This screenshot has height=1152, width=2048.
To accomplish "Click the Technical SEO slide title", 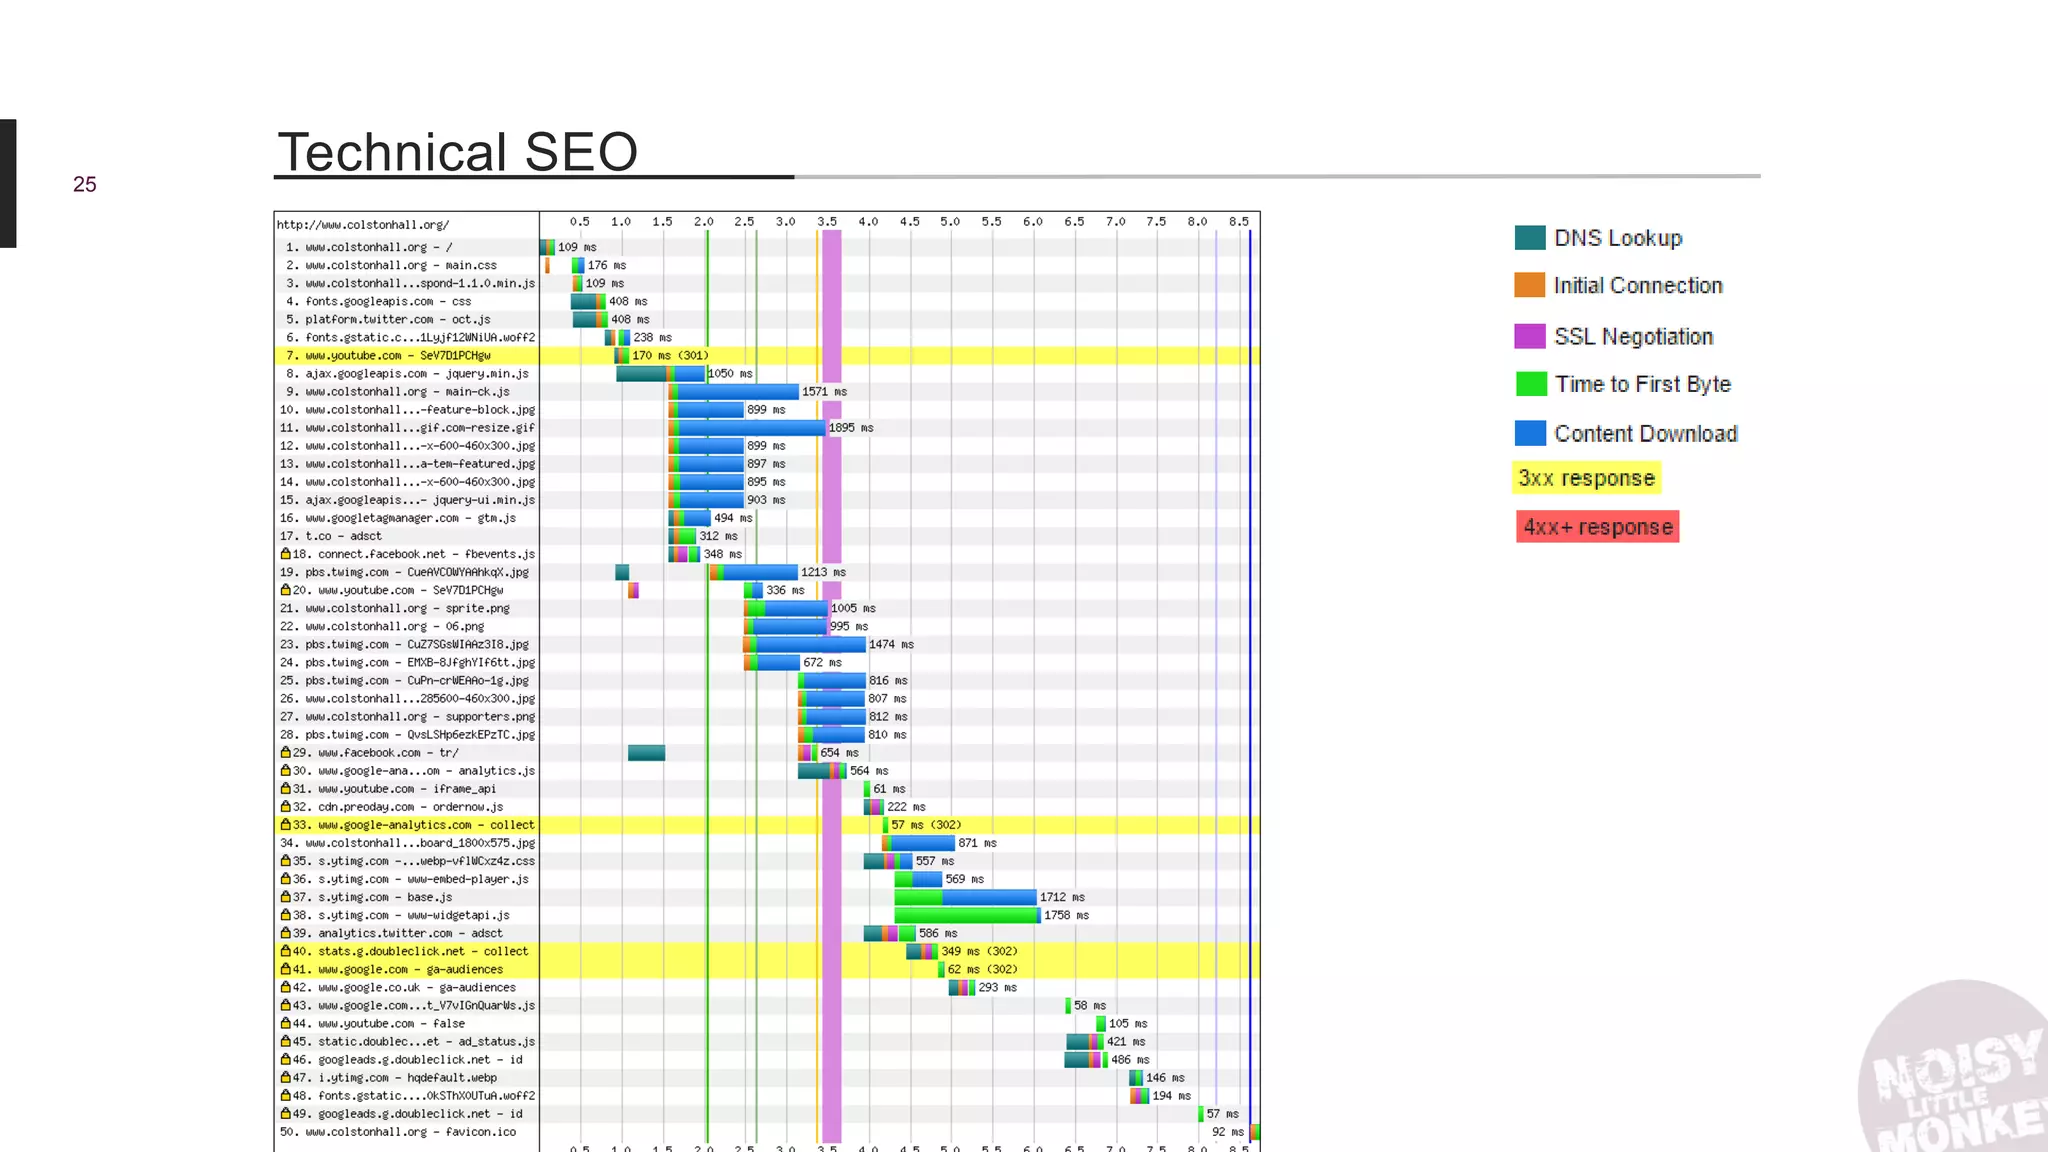I will coord(457,152).
